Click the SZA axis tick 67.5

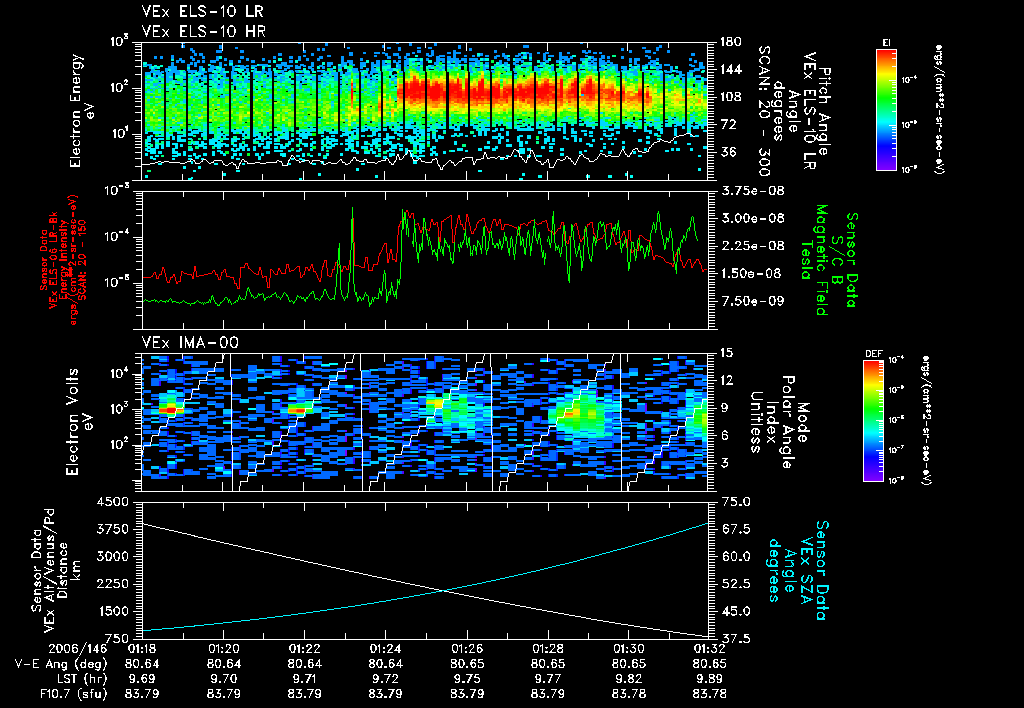click(x=734, y=529)
